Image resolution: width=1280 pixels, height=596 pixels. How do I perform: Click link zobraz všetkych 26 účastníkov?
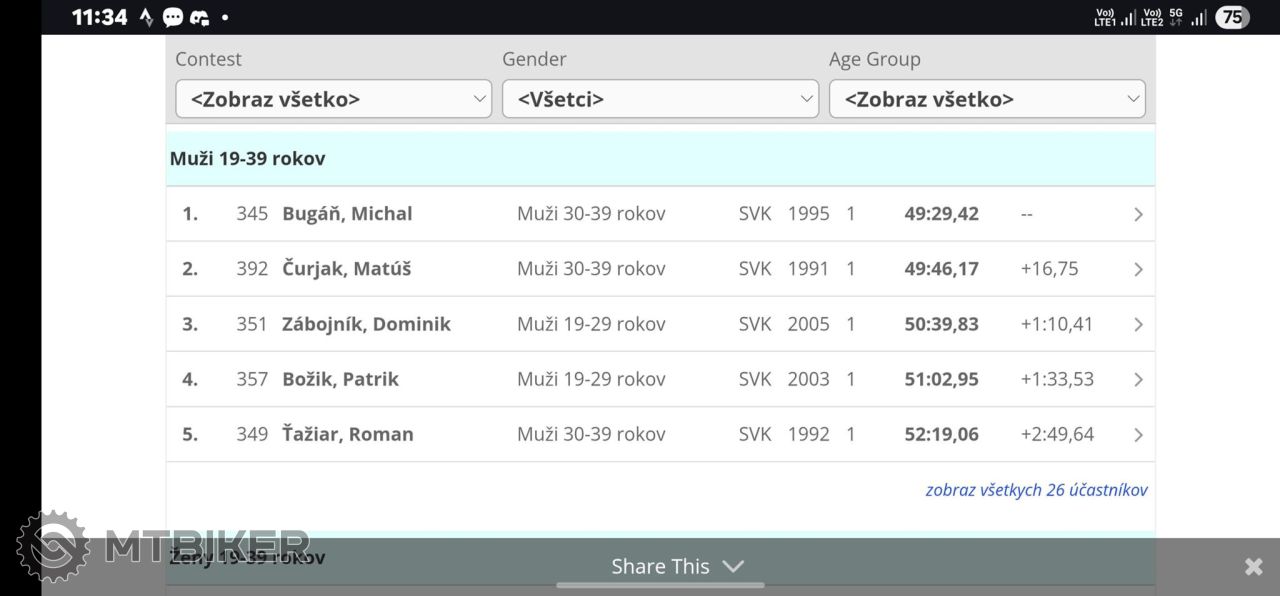(1036, 490)
